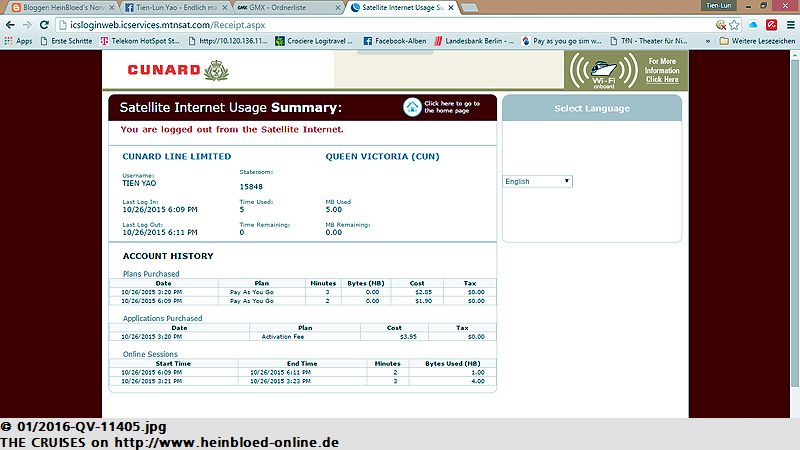The width and height of the screenshot is (800, 450).
Task: Click the MB Used value 5.00
Action: tap(334, 210)
